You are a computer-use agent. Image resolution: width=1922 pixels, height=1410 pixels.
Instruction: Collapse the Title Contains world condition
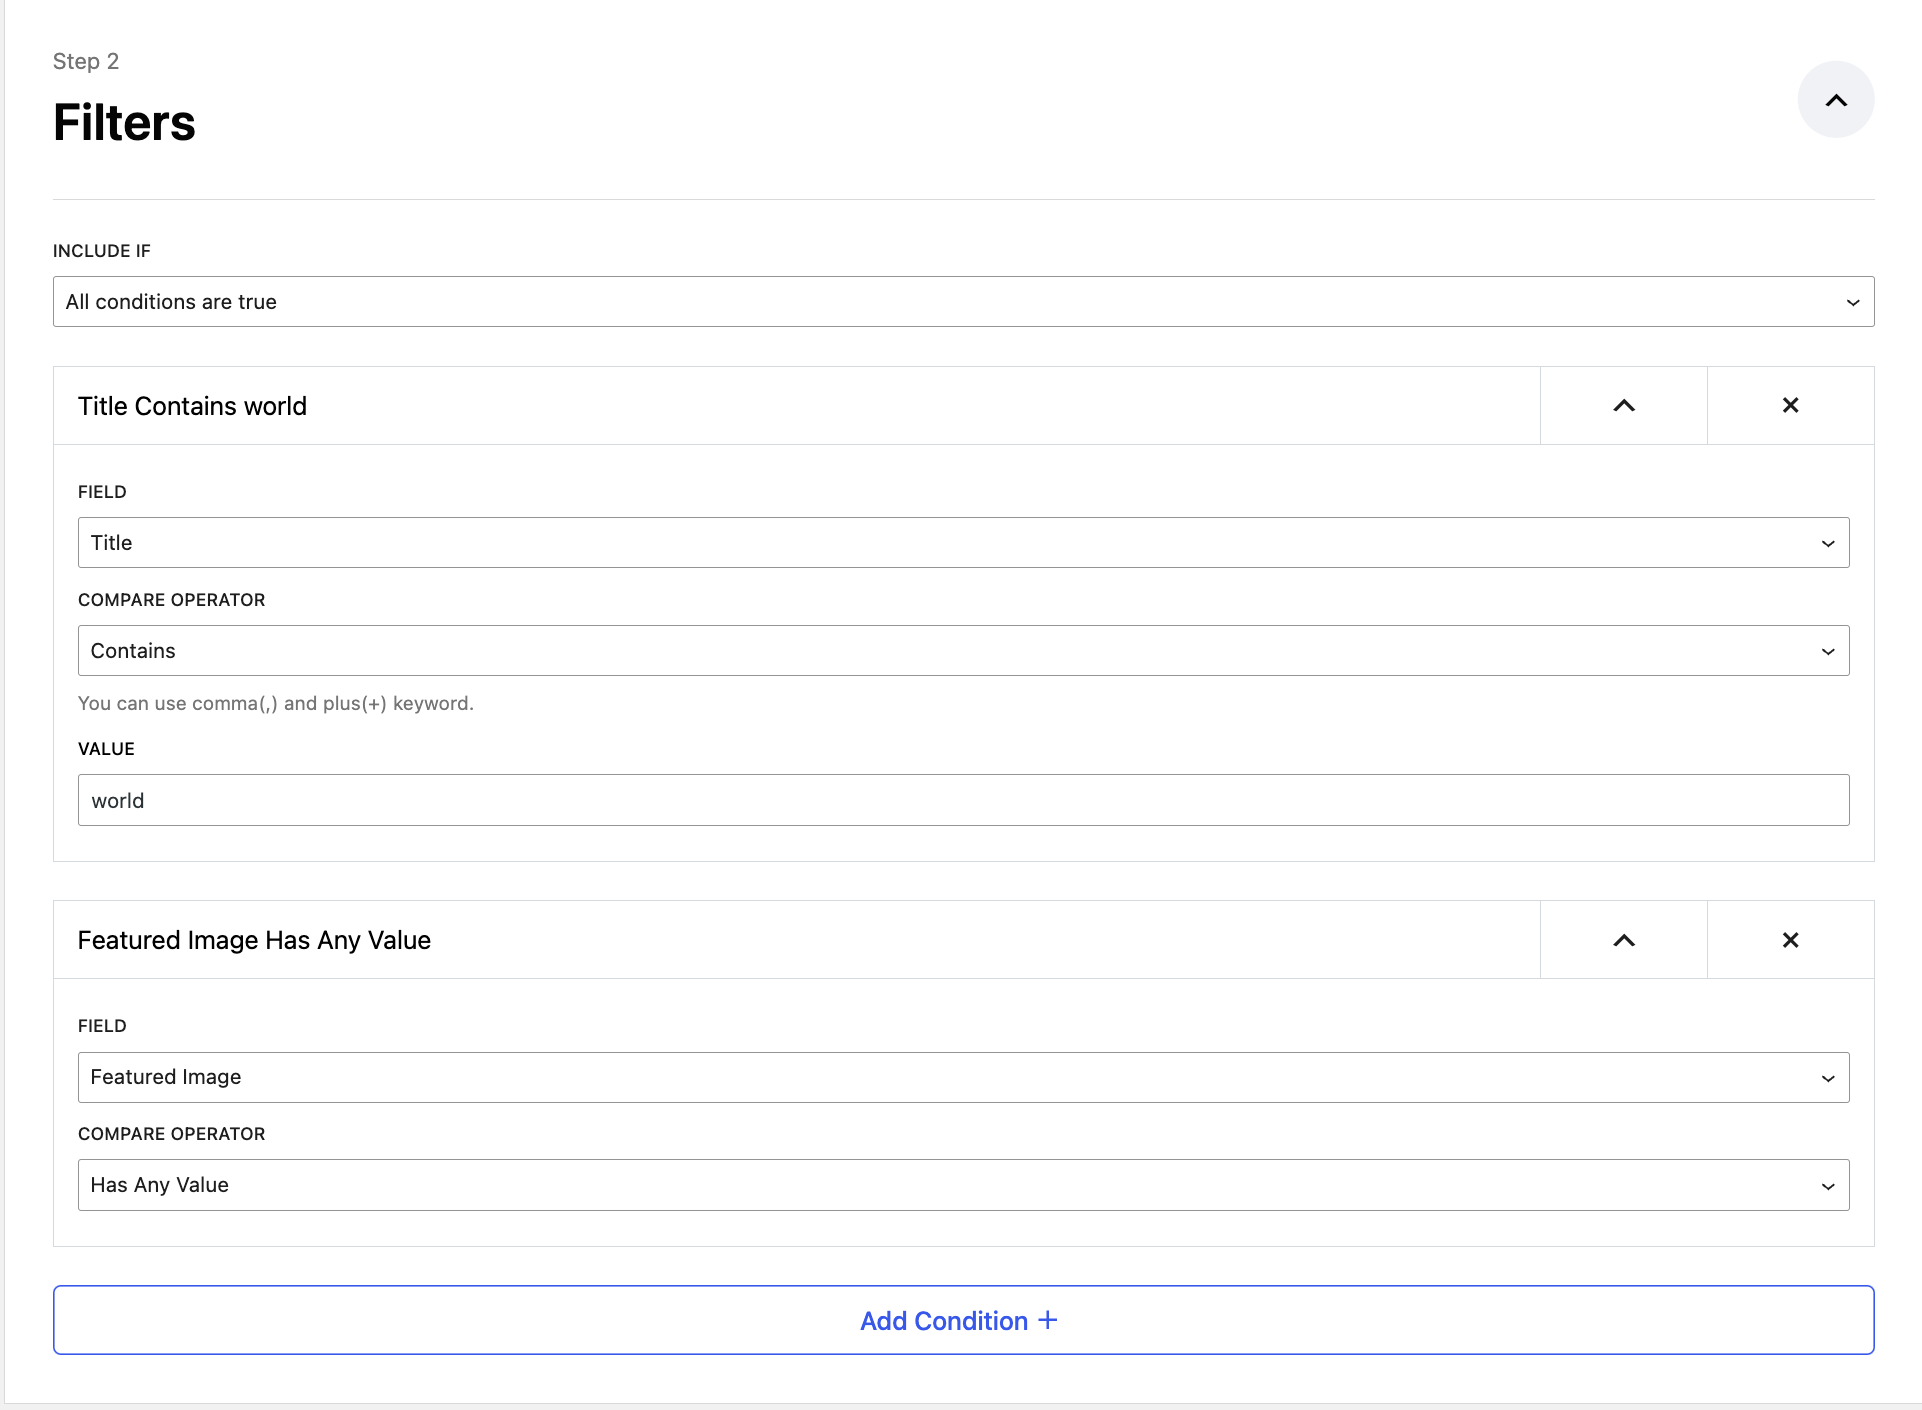pos(1623,406)
